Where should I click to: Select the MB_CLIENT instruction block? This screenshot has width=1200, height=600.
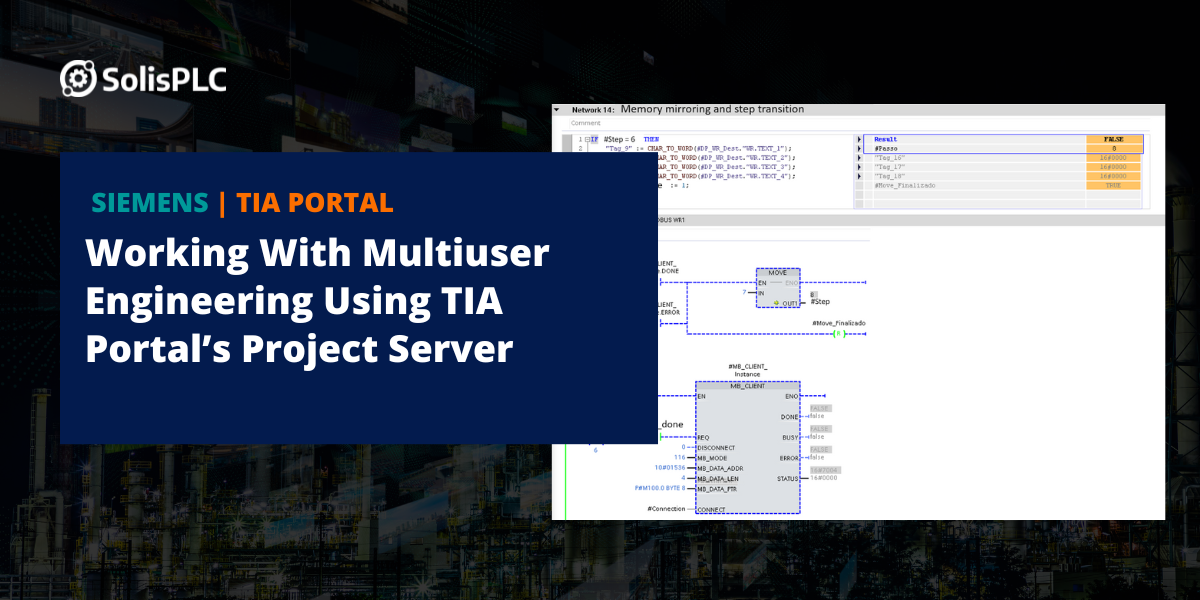tap(747, 388)
